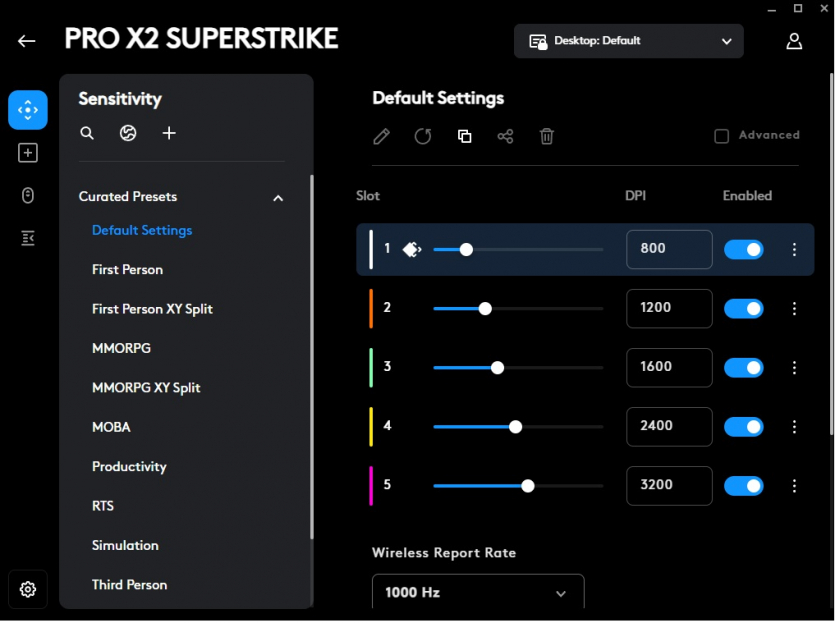Collapse the Curated Presets section
Image resolution: width=835 pixels, height=623 pixels.
click(x=278, y=198)
